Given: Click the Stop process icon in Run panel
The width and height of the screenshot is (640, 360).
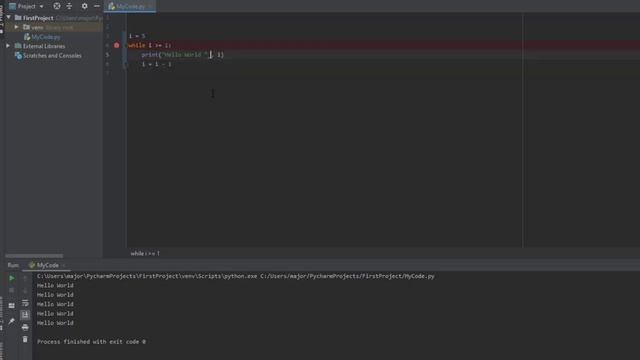Looking at the screenshot, I should 11,290.
